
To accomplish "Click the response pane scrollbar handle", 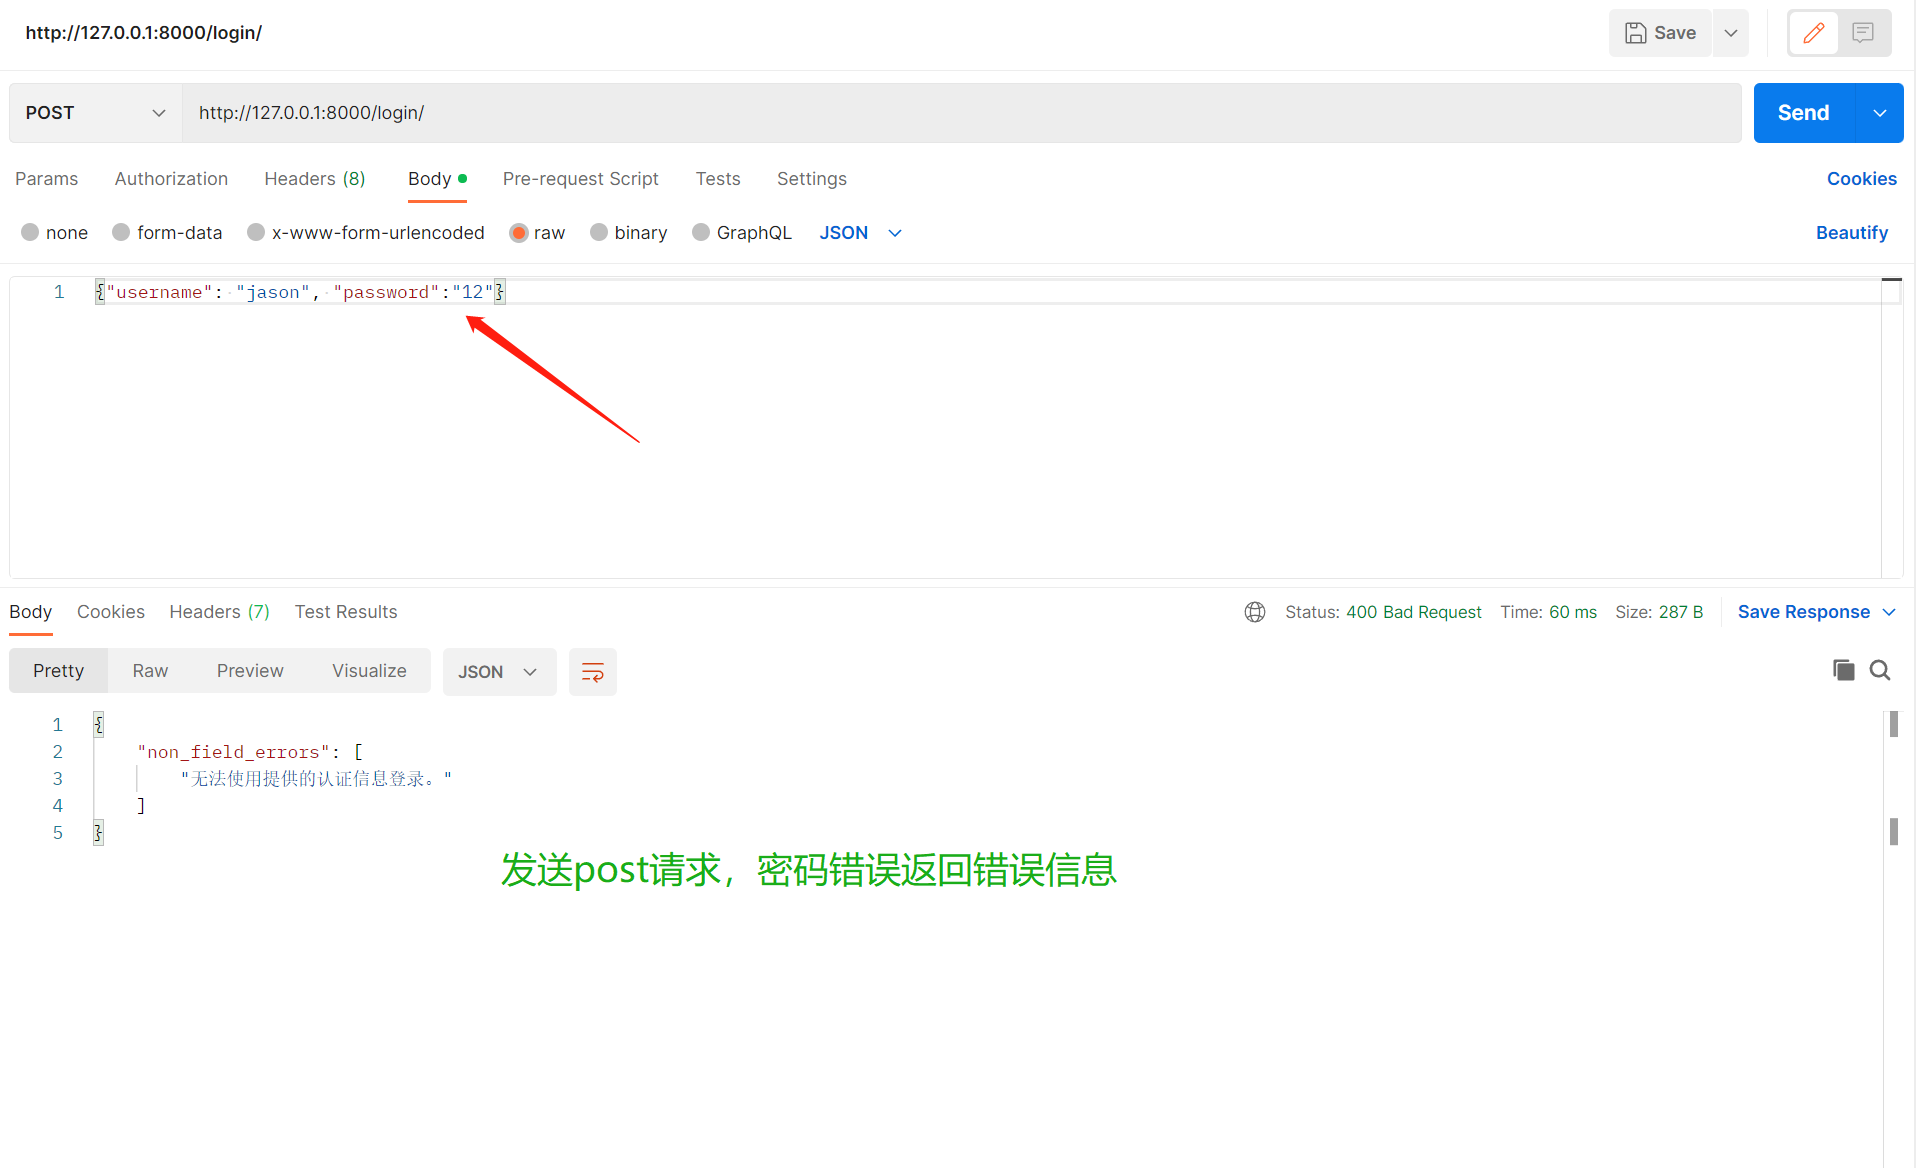I will 1893,724.
